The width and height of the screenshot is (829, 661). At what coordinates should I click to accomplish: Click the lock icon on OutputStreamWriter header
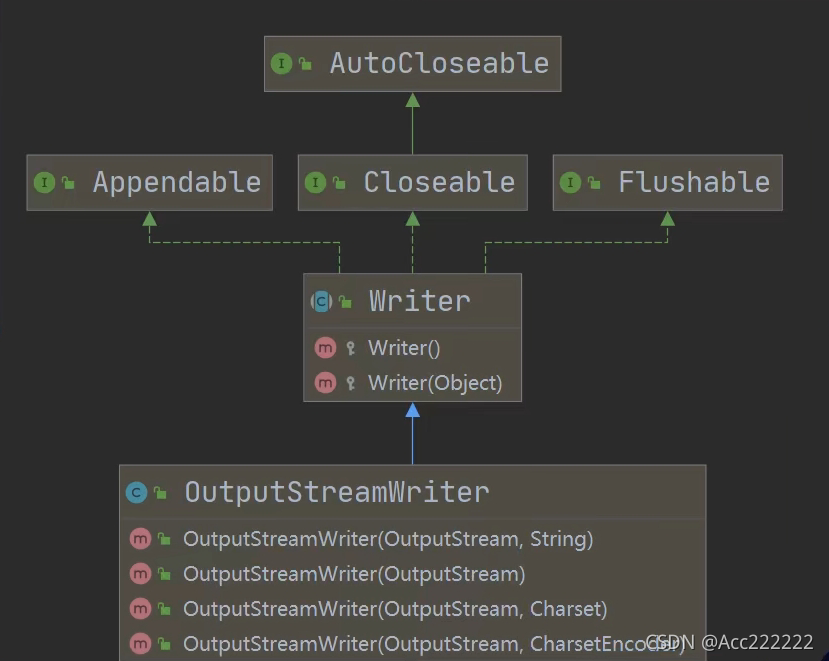[x=160, y=491]
